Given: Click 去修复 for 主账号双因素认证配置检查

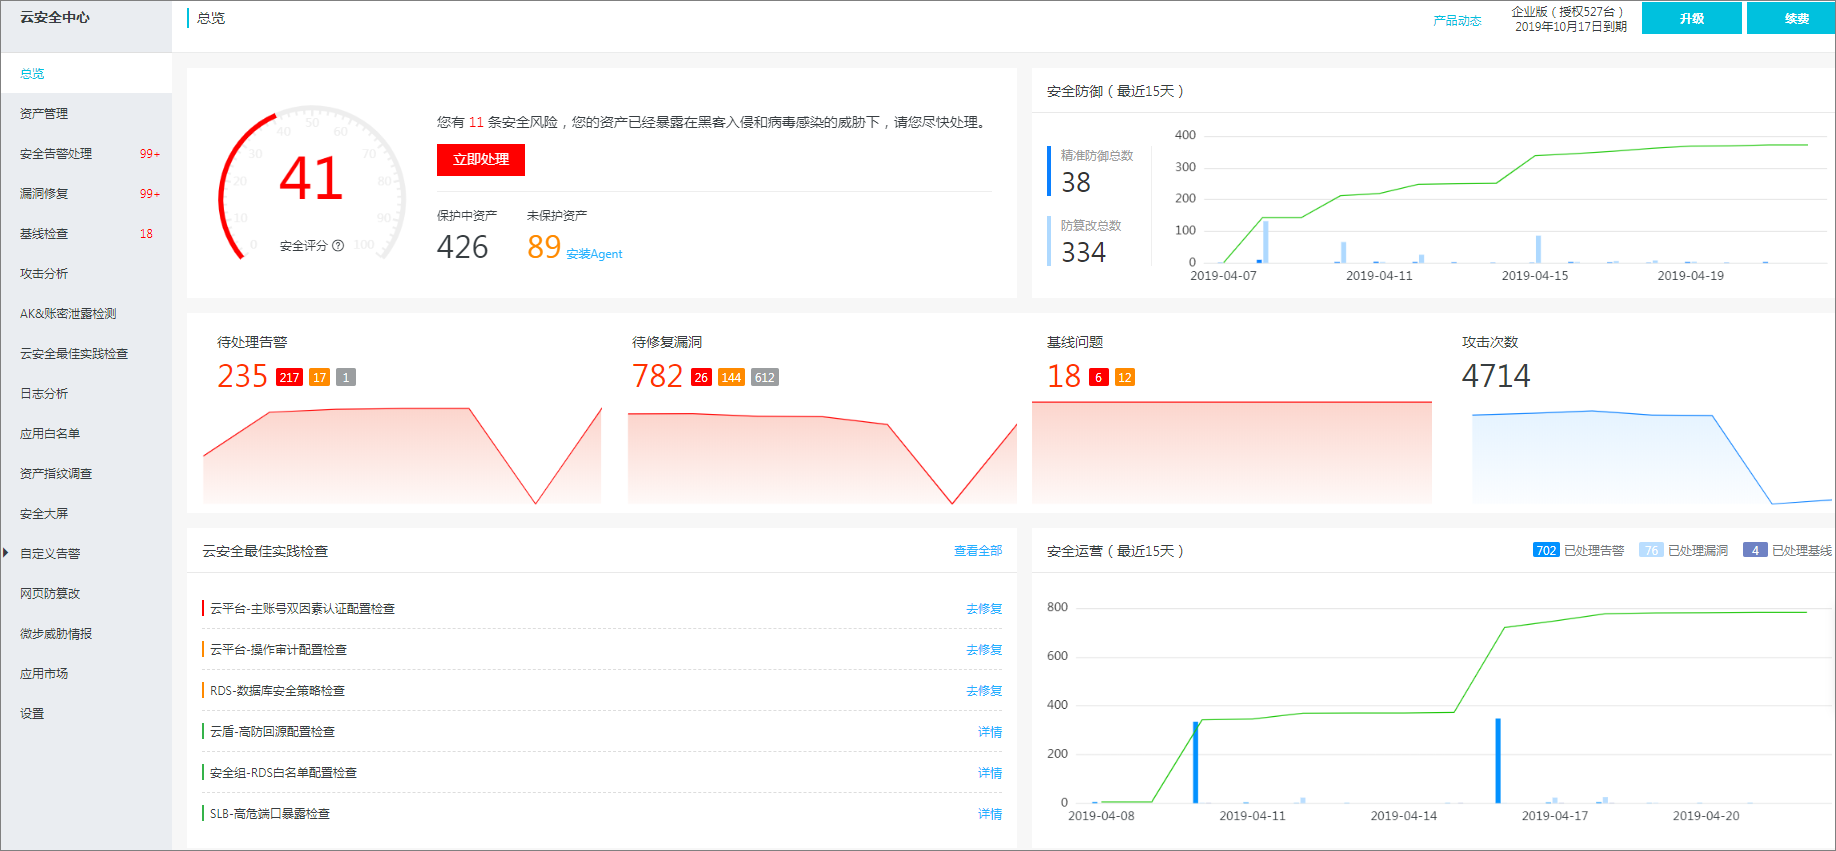Looking at the screenshot, I should (x=984, y=608).
